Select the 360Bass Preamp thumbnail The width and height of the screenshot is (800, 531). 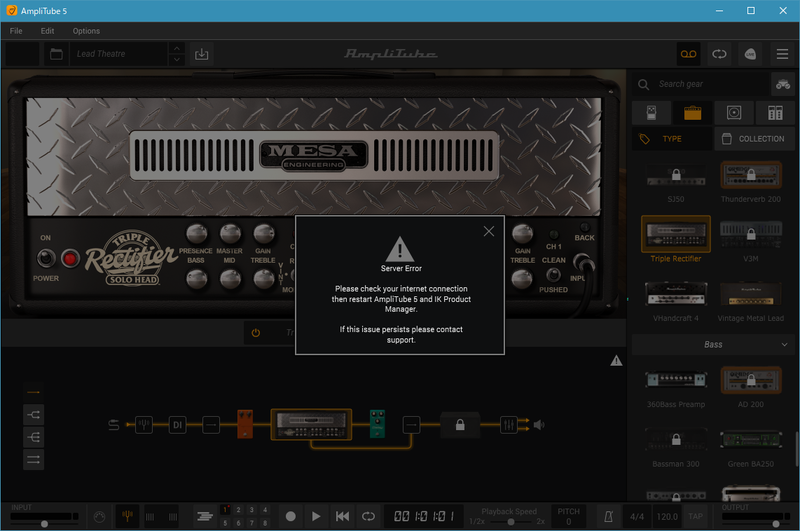676,380
